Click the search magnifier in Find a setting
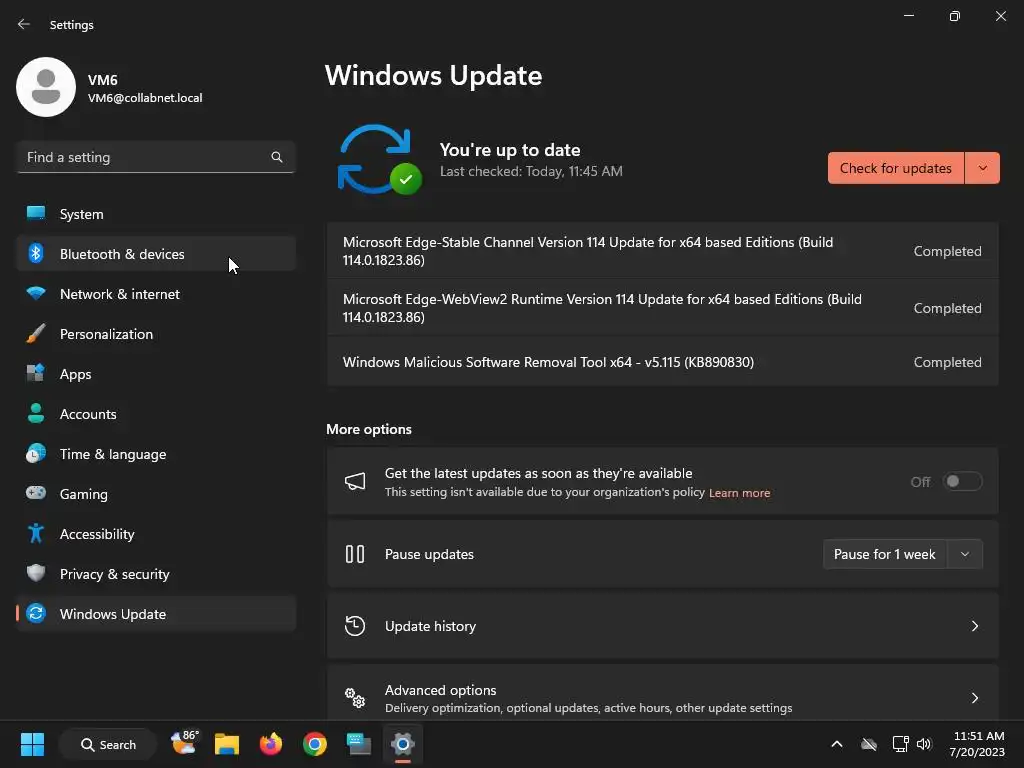The width and height of the screenshot is (1024, 768). tap(277, 157)
